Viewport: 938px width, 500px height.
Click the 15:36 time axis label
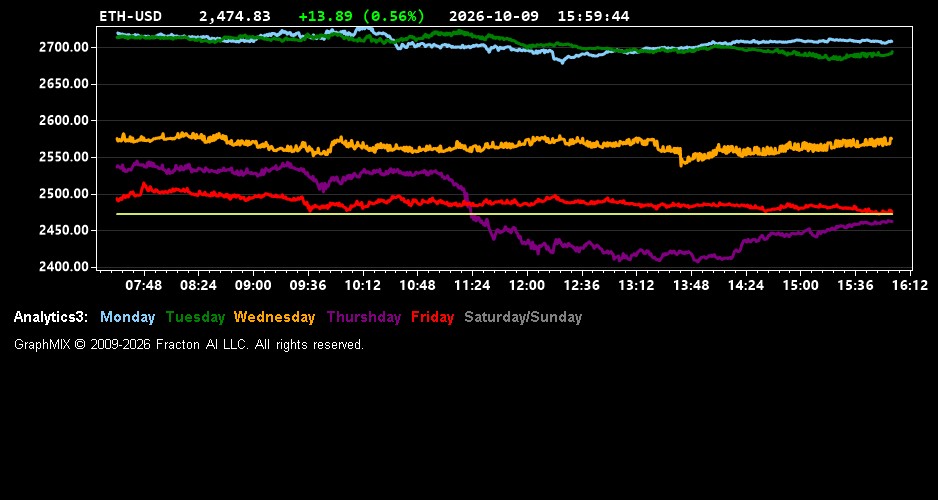pyautogui.click(x=855, y=286)
